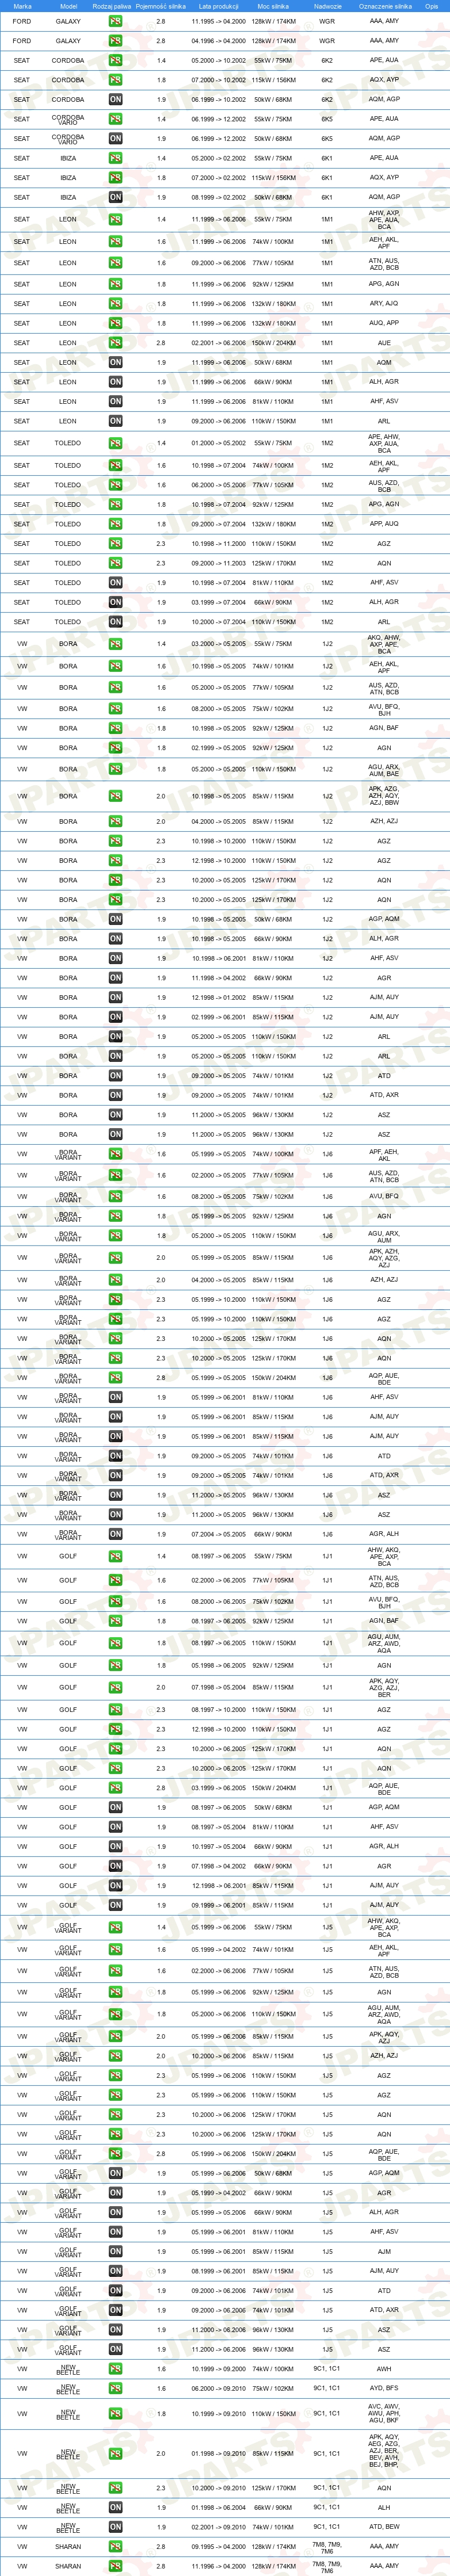Click 7M8, 7M9, 7M6 in Sharan 11.1996 row
Image resolution: width=450 pixels, height=2576 pixels.
[x=327, y=2566]
